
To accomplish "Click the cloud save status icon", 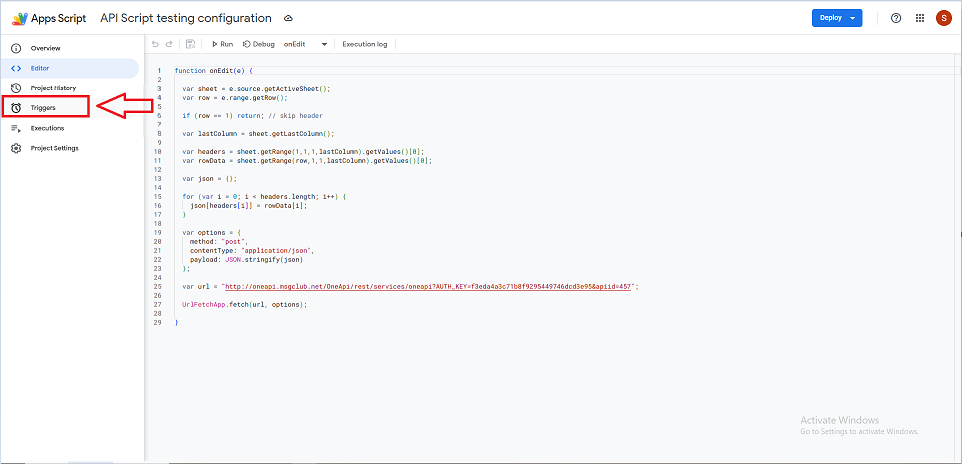I will tap(289, 18).
